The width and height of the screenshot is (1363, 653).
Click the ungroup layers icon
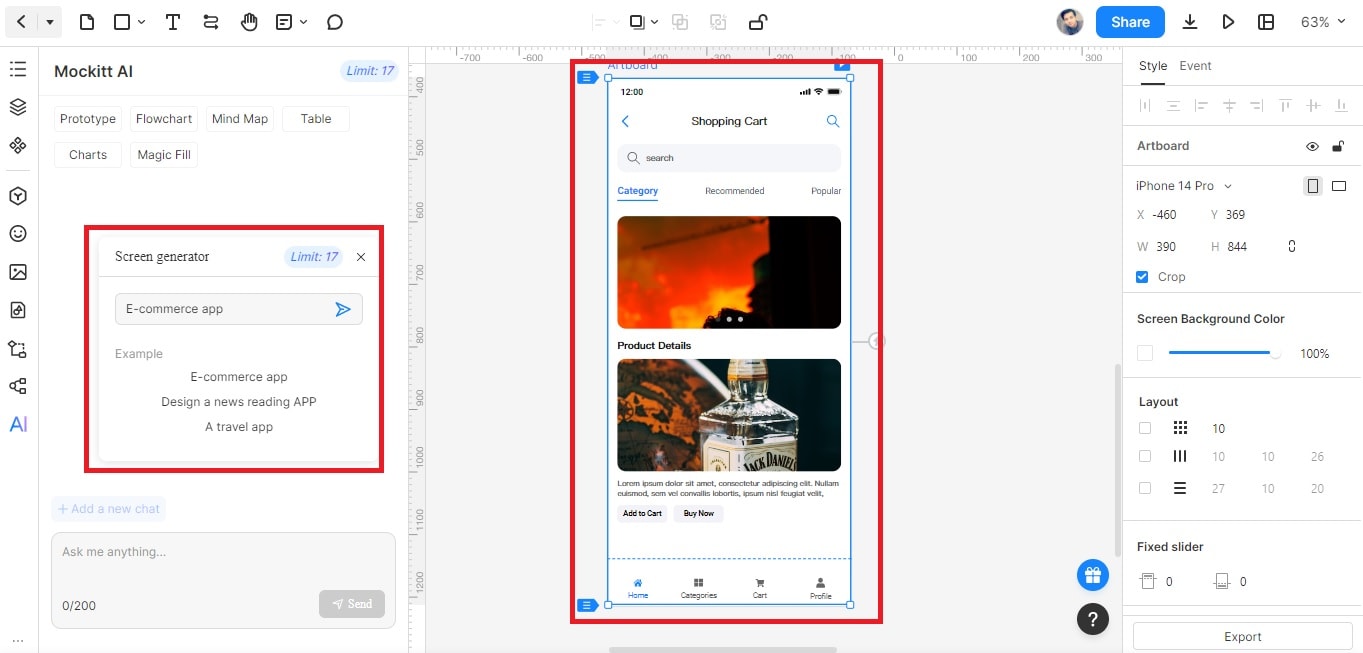[x=717, y=21]
